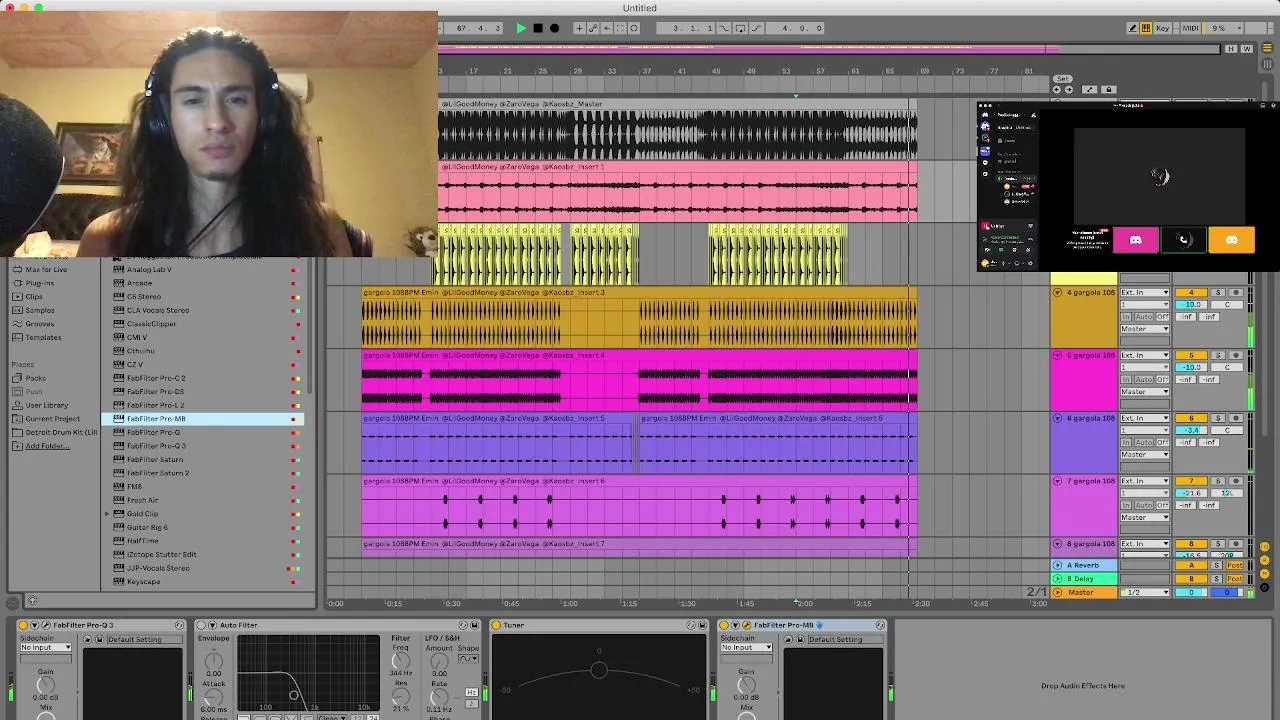
Task: Fold track 5 gargola 108
Action: click(1057, 356)
